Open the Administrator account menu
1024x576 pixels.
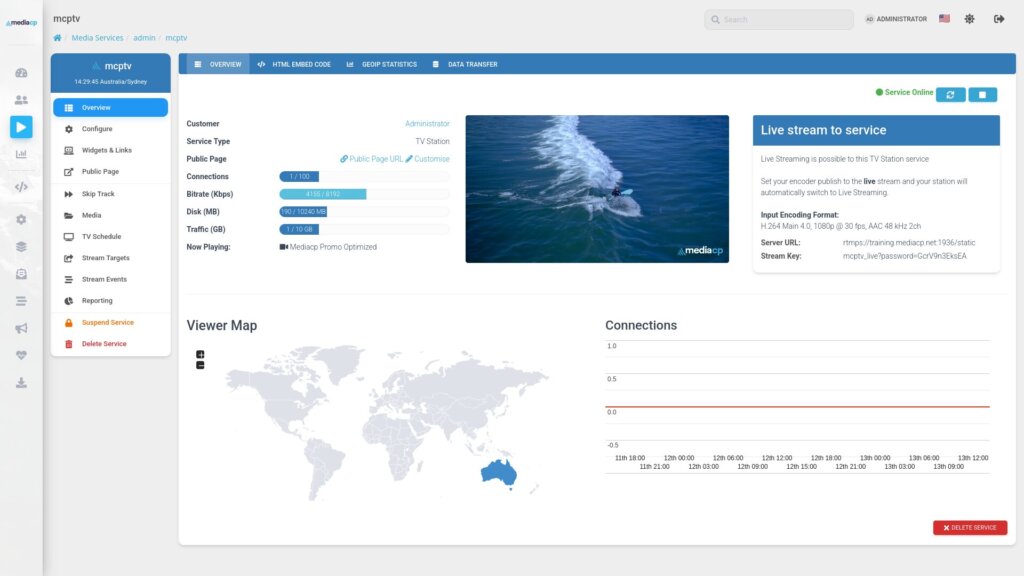point(896,19)
